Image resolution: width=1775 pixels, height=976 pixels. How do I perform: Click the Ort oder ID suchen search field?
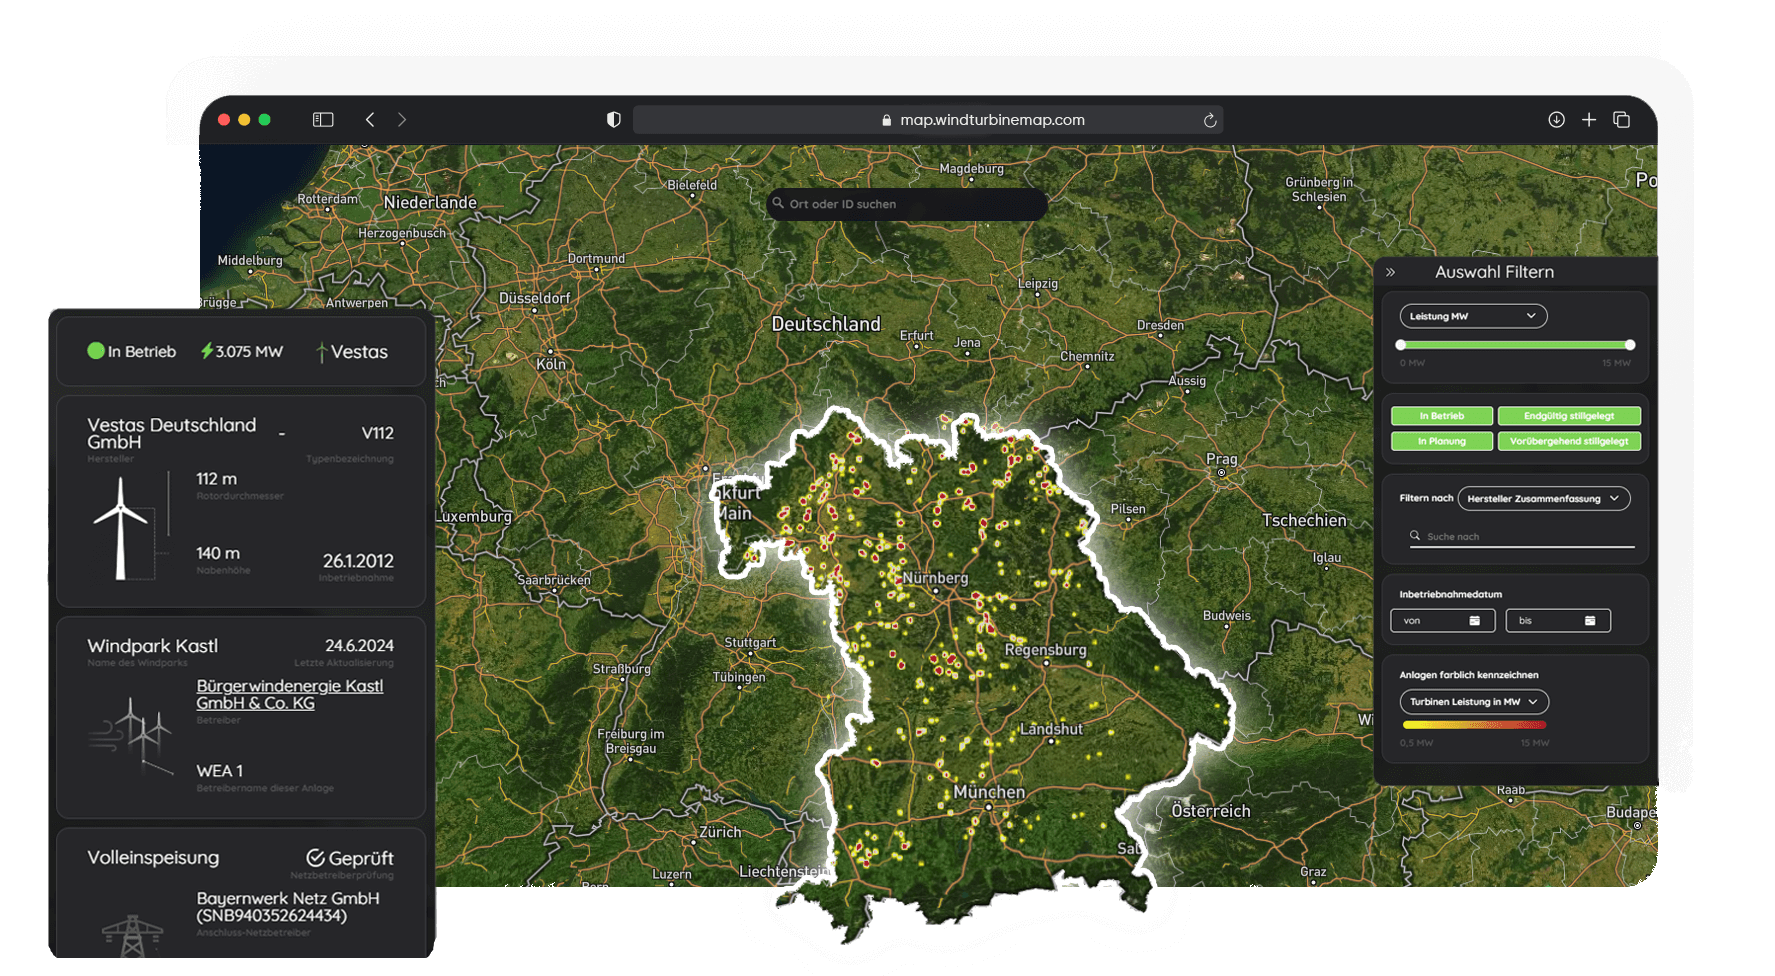[x=907, y=204]
